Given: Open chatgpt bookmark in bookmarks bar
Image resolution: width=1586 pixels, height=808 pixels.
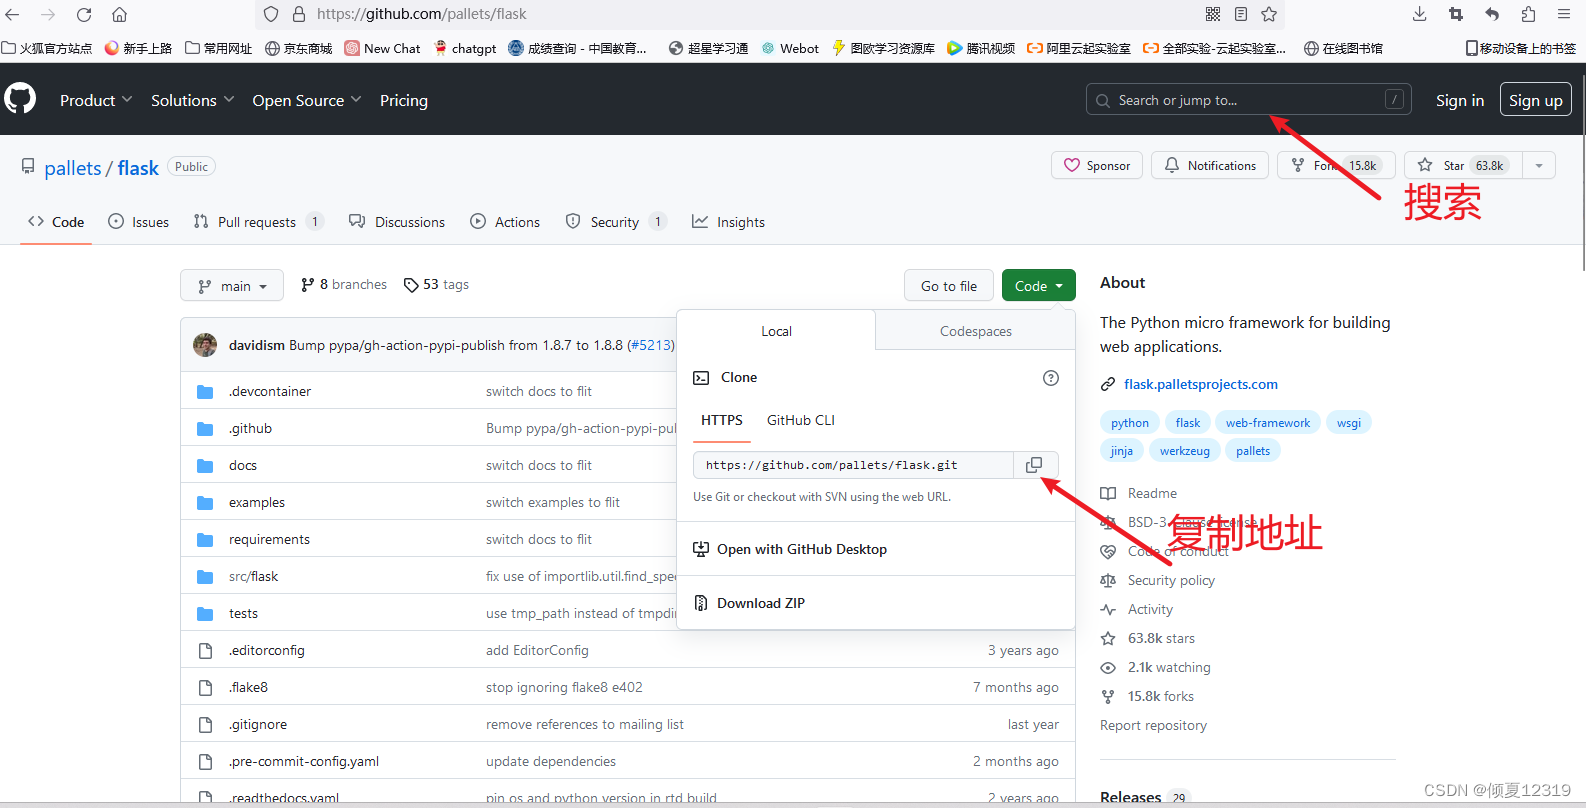Looking at the screenshot, I should click(x=465, y=48).
